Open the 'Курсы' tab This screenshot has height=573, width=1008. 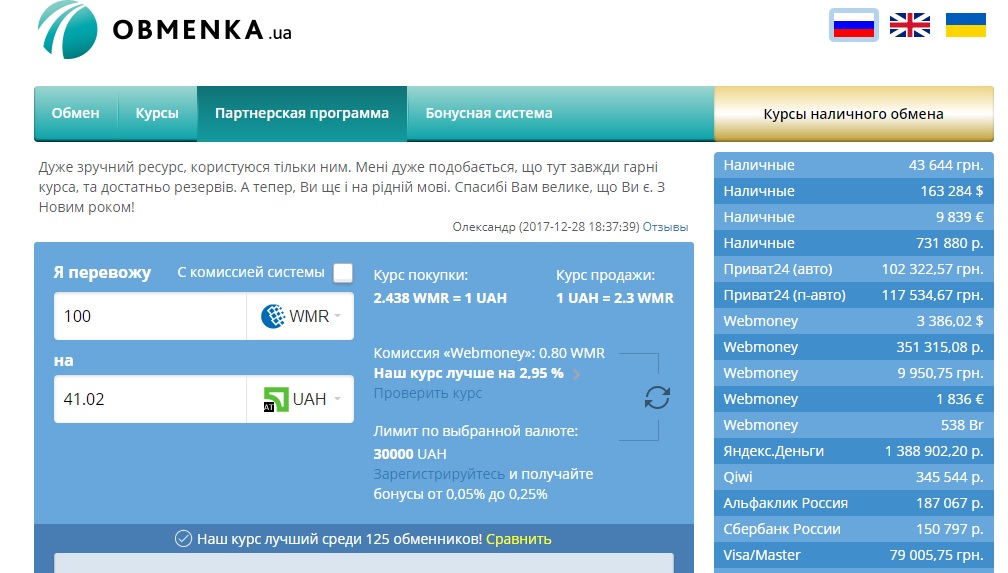click(x=157, y=113)
